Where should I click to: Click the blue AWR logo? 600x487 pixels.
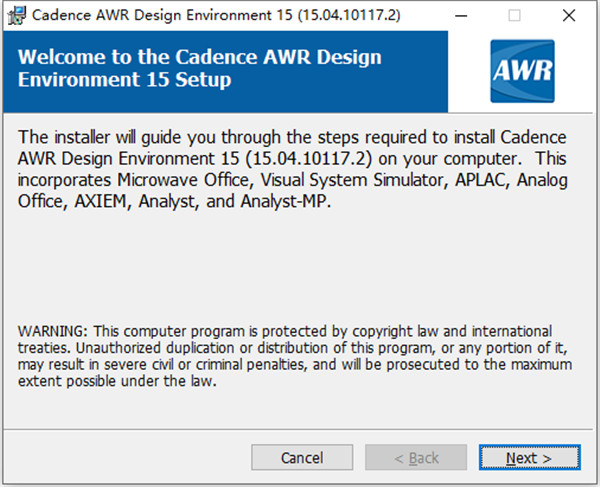coord(522,71)
